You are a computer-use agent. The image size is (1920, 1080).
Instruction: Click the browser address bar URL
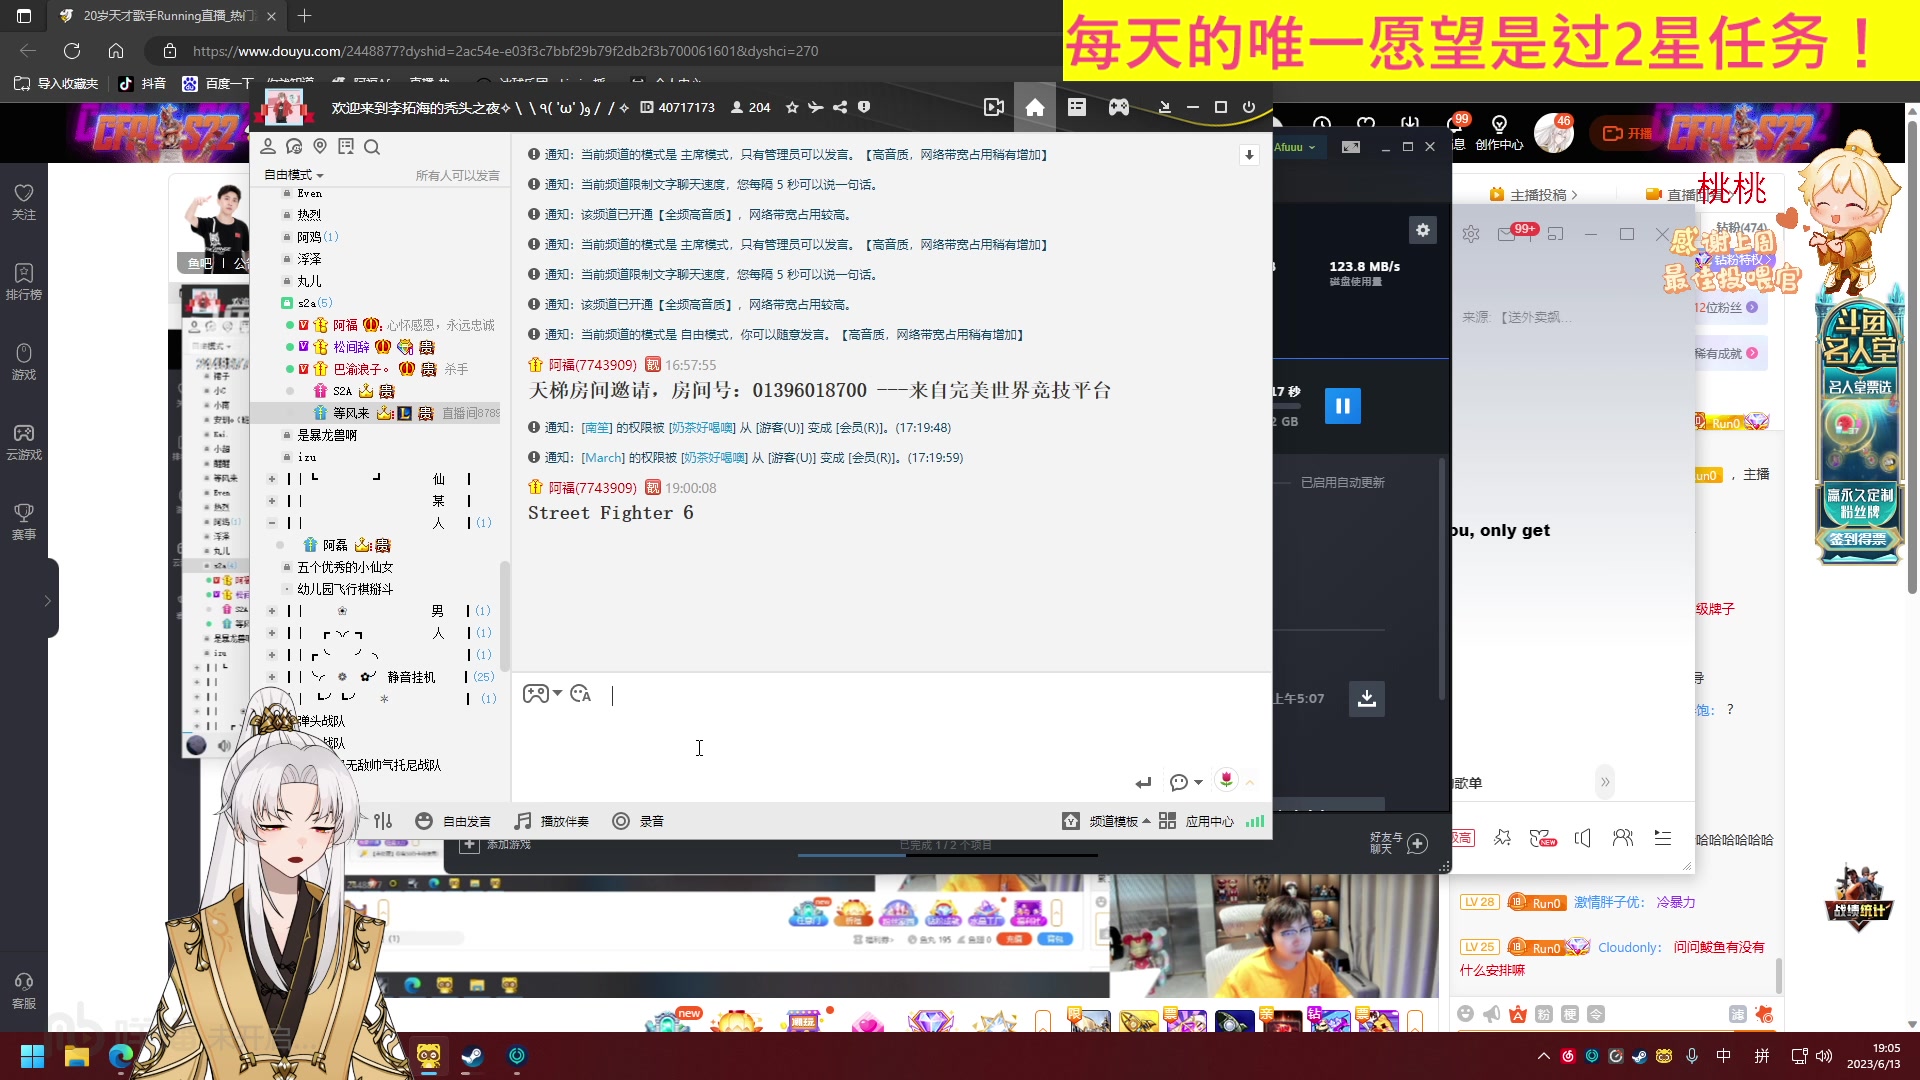tap(505, 51)
